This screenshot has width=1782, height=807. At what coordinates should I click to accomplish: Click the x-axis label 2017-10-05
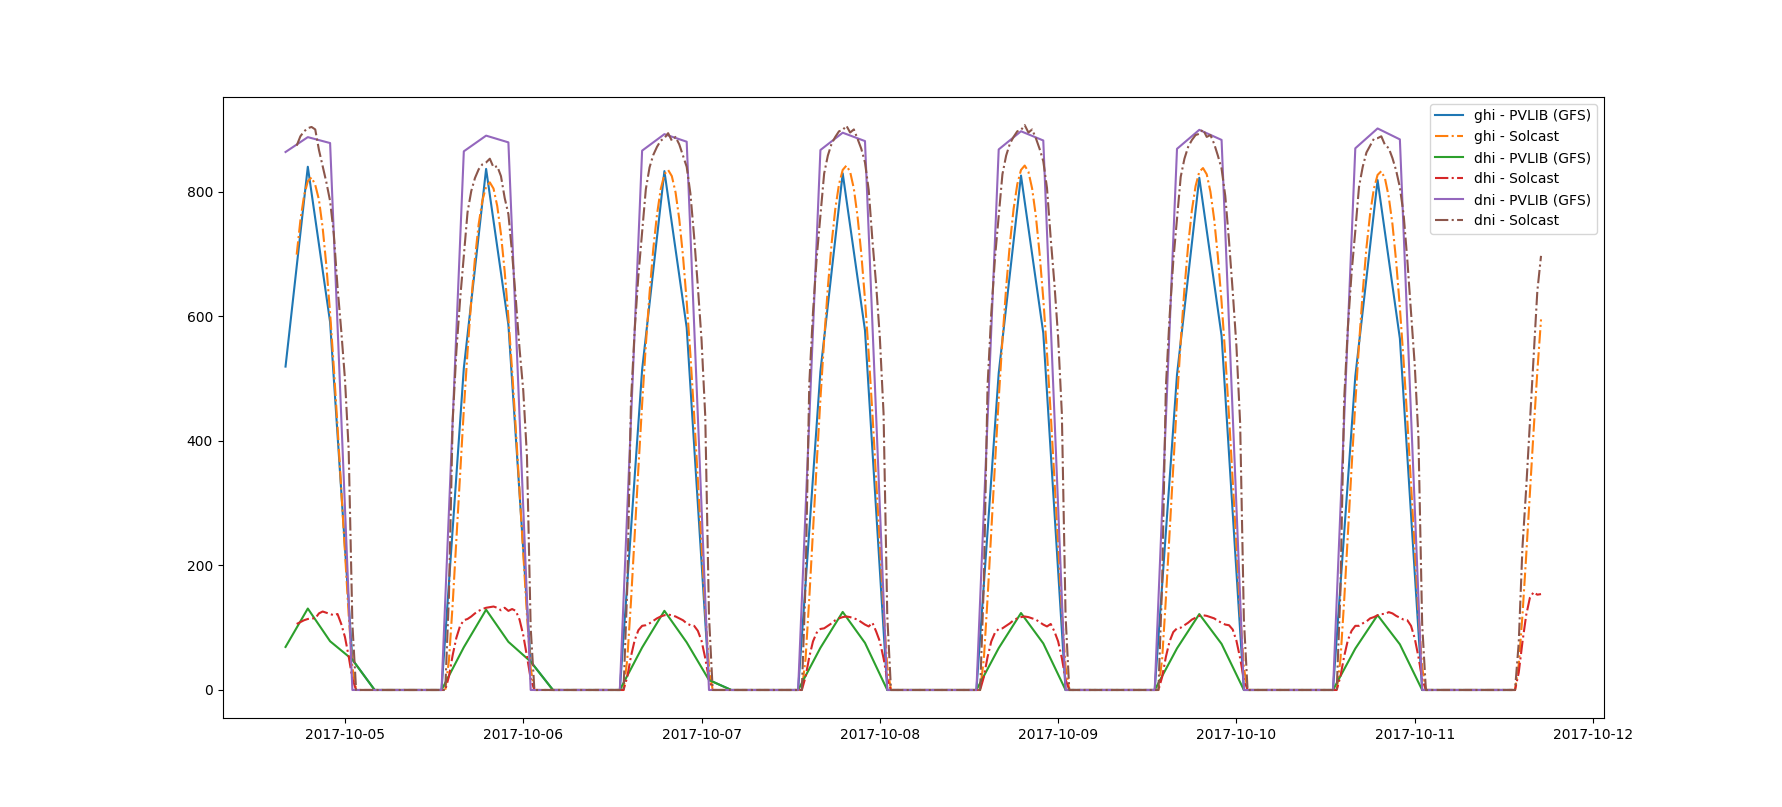coord(345,734)
